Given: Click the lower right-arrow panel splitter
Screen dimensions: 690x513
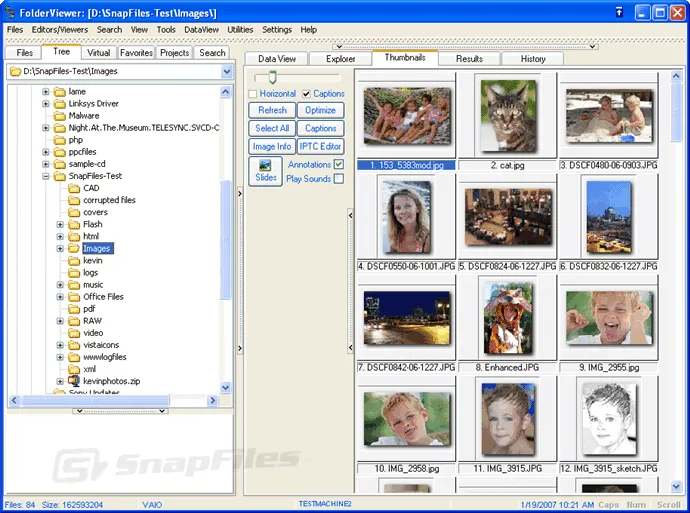Looking at the screenshot, I should click(240, 348).
